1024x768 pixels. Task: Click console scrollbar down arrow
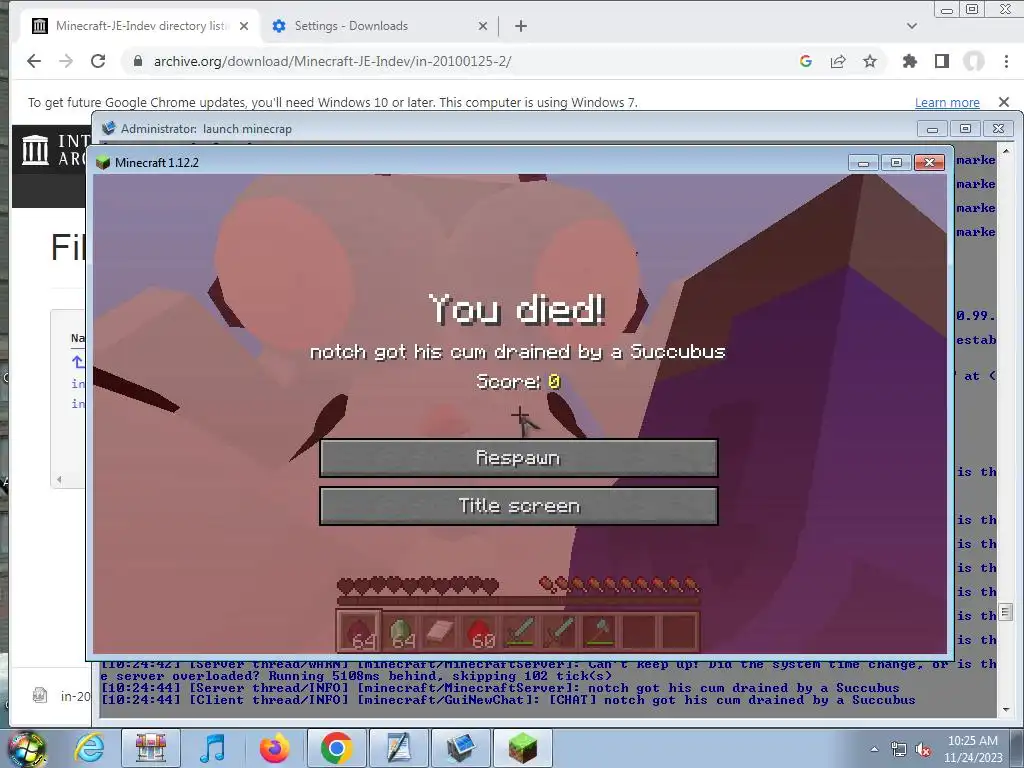pos(1006,709)
